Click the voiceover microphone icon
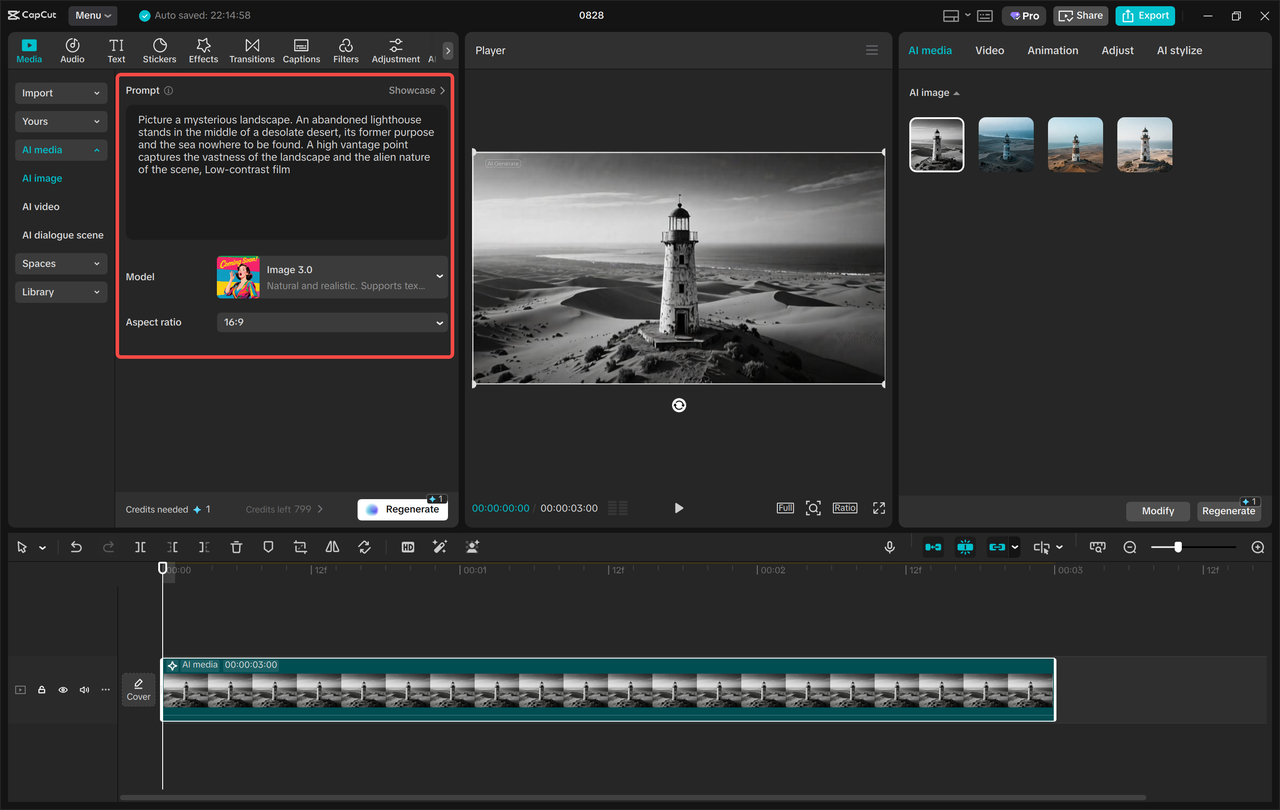 [889, 547]
